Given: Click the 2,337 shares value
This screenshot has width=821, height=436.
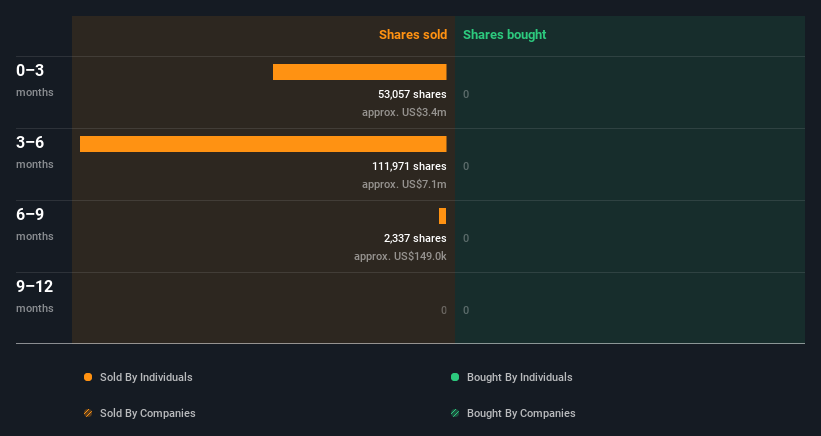Looking at the screenshot, I should [x=415, y=238].
